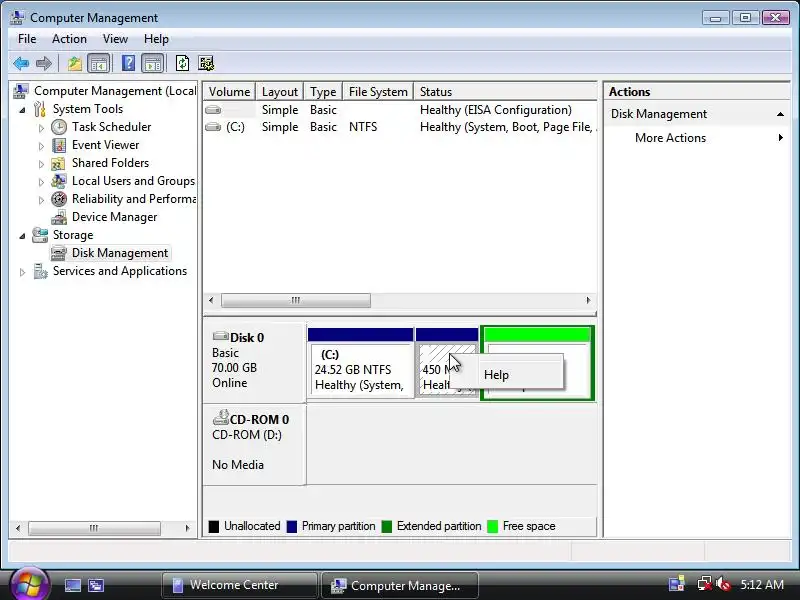Expand the Reliability and Performance node
The height and width of the screenshot is (600, 800).
coord(41,200)
